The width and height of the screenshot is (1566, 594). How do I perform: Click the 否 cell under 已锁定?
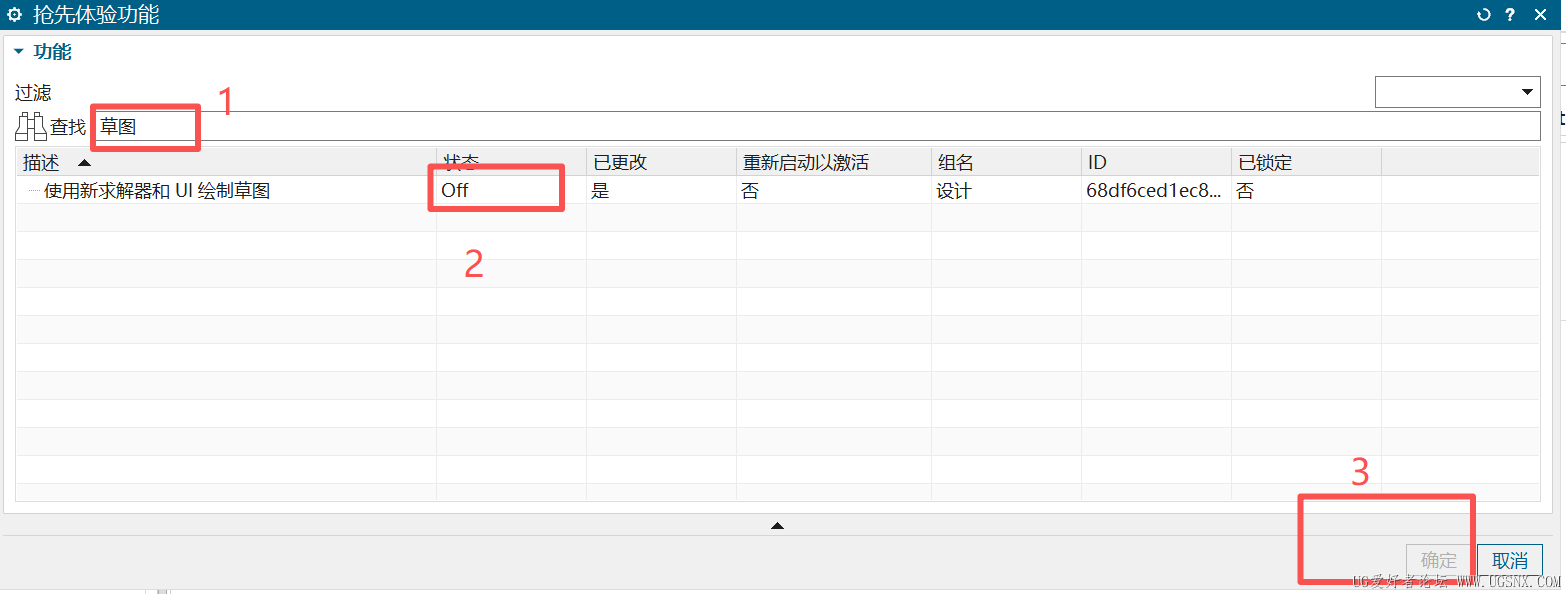tap(1306, 190)
